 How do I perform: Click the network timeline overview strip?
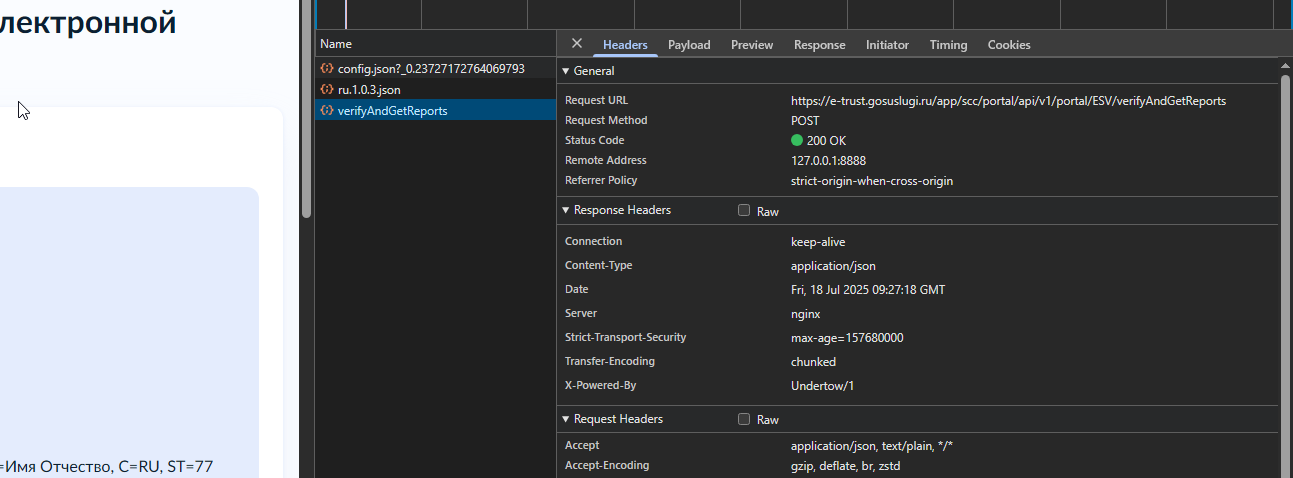(803, 14)
